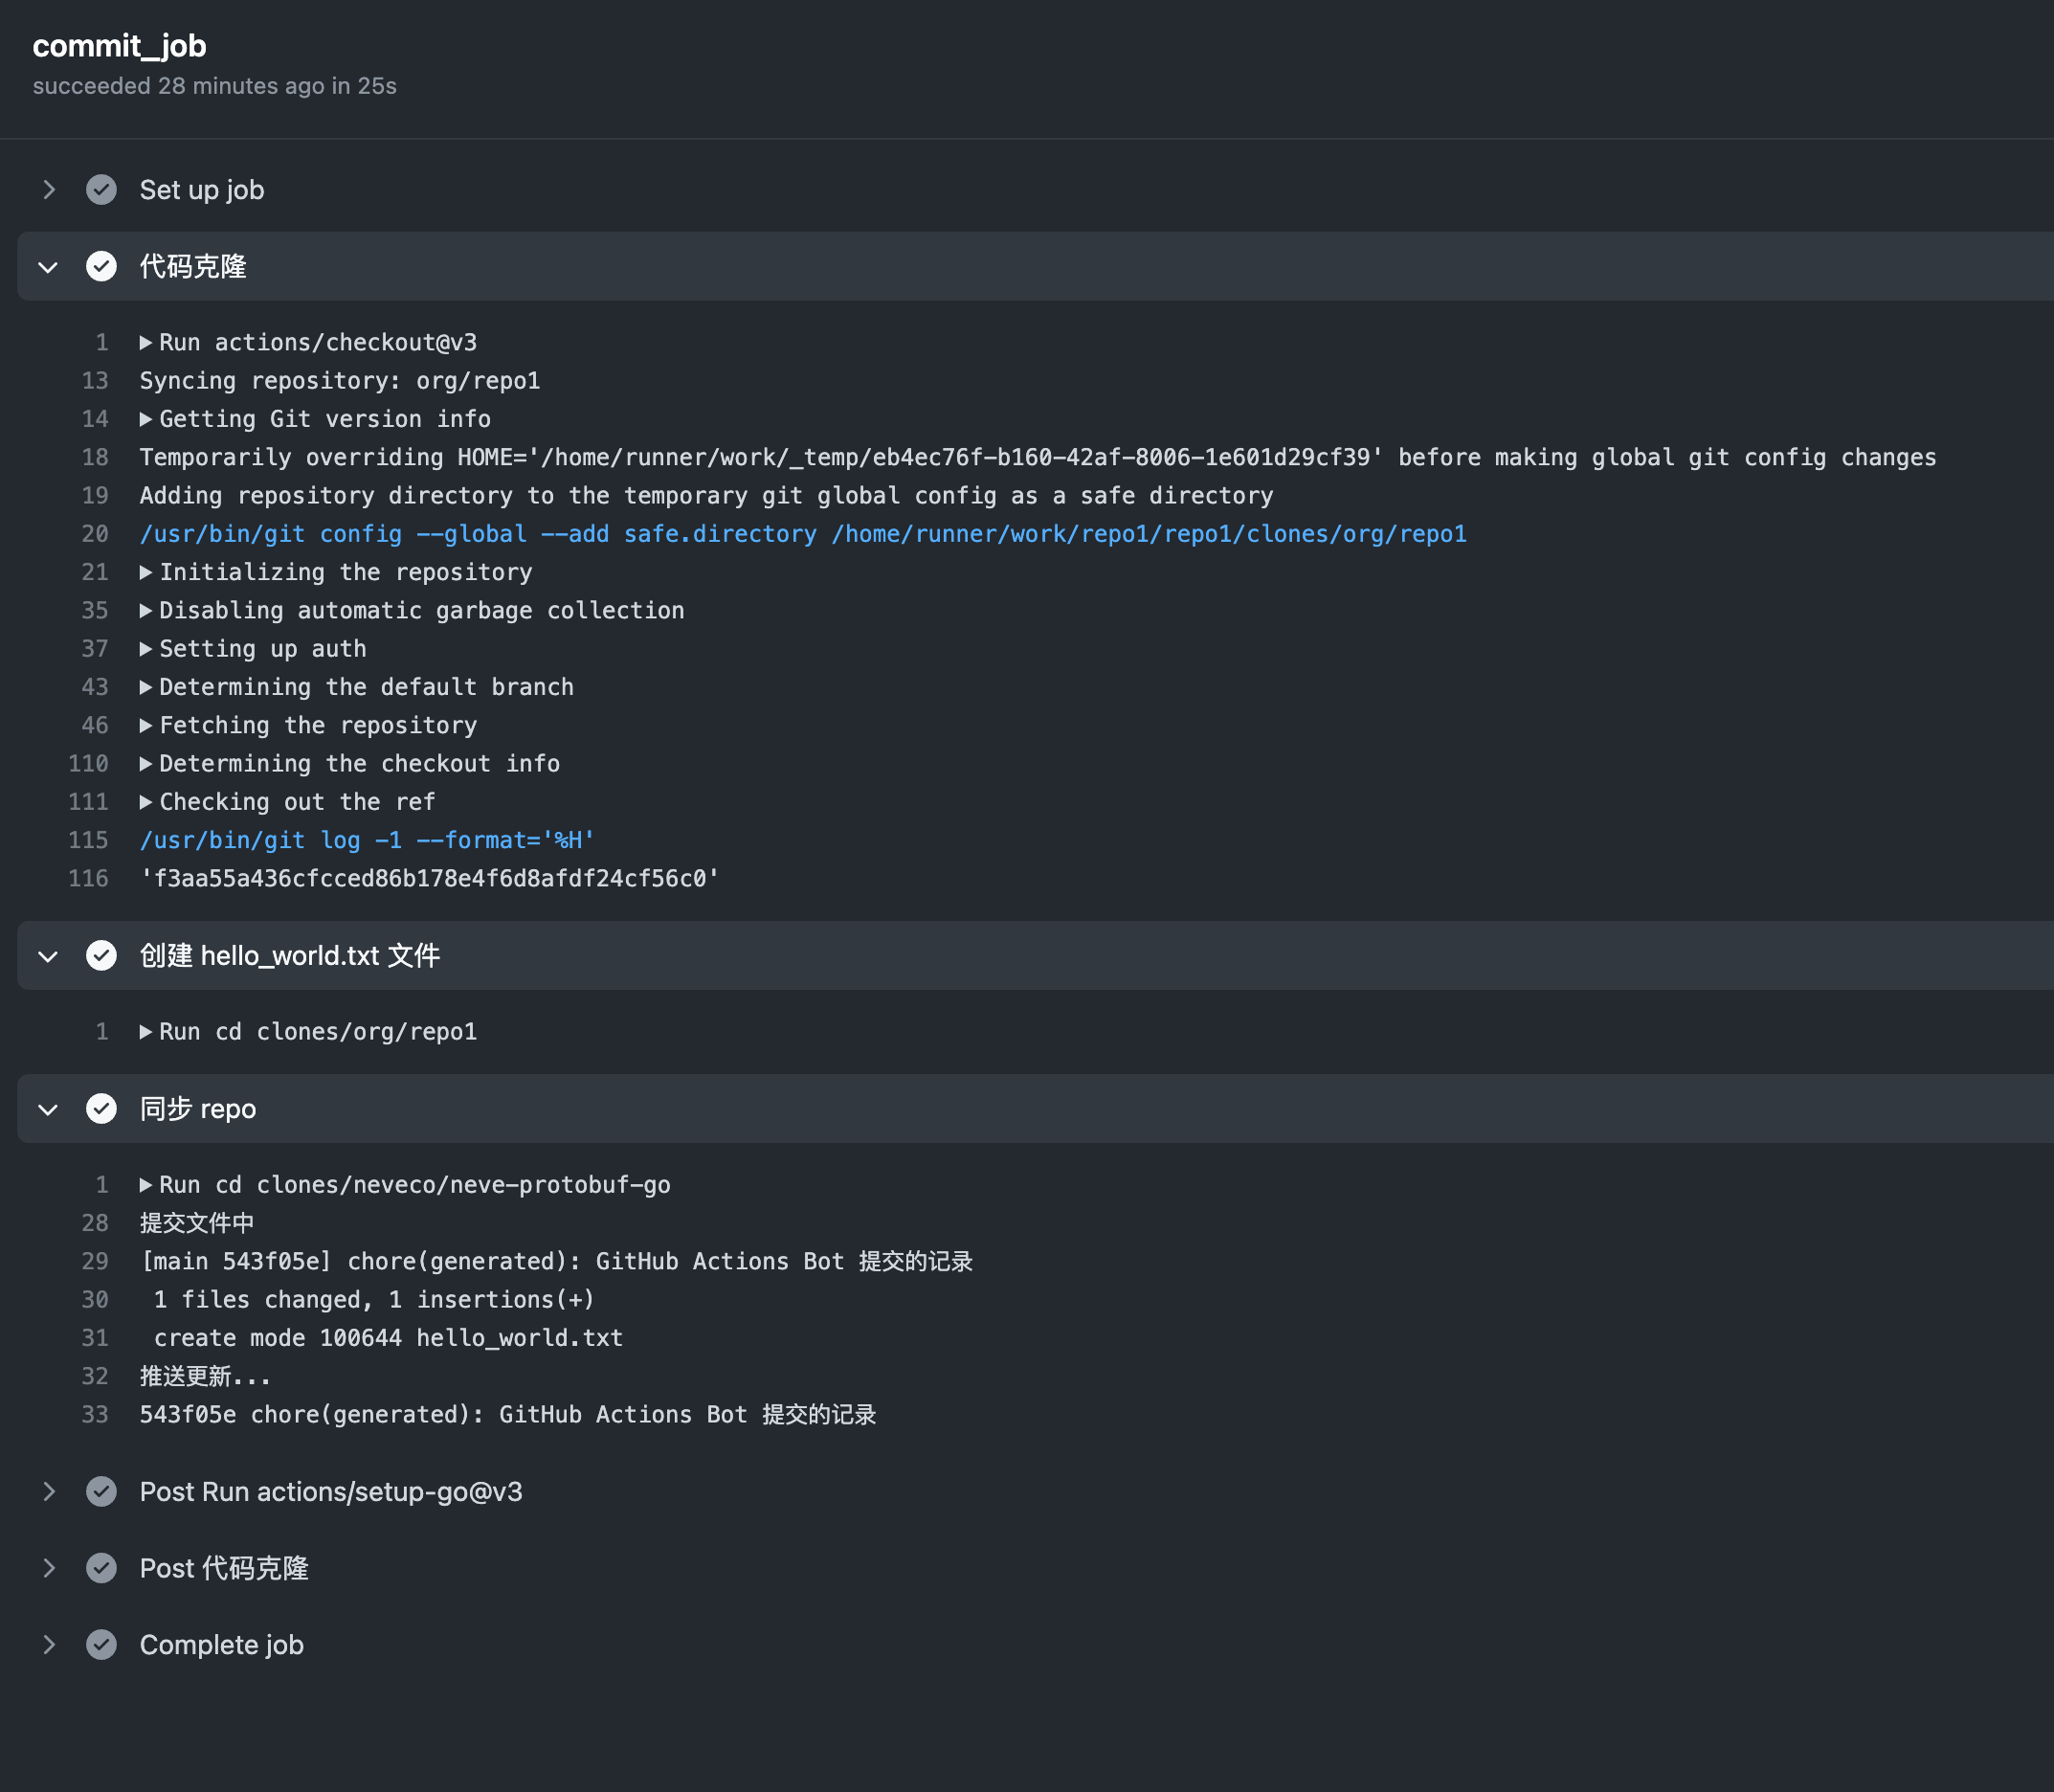Collapse the 代码克隆 step chevron
The width and height of the screenshot is (2054, 1792).
[48, 267]
